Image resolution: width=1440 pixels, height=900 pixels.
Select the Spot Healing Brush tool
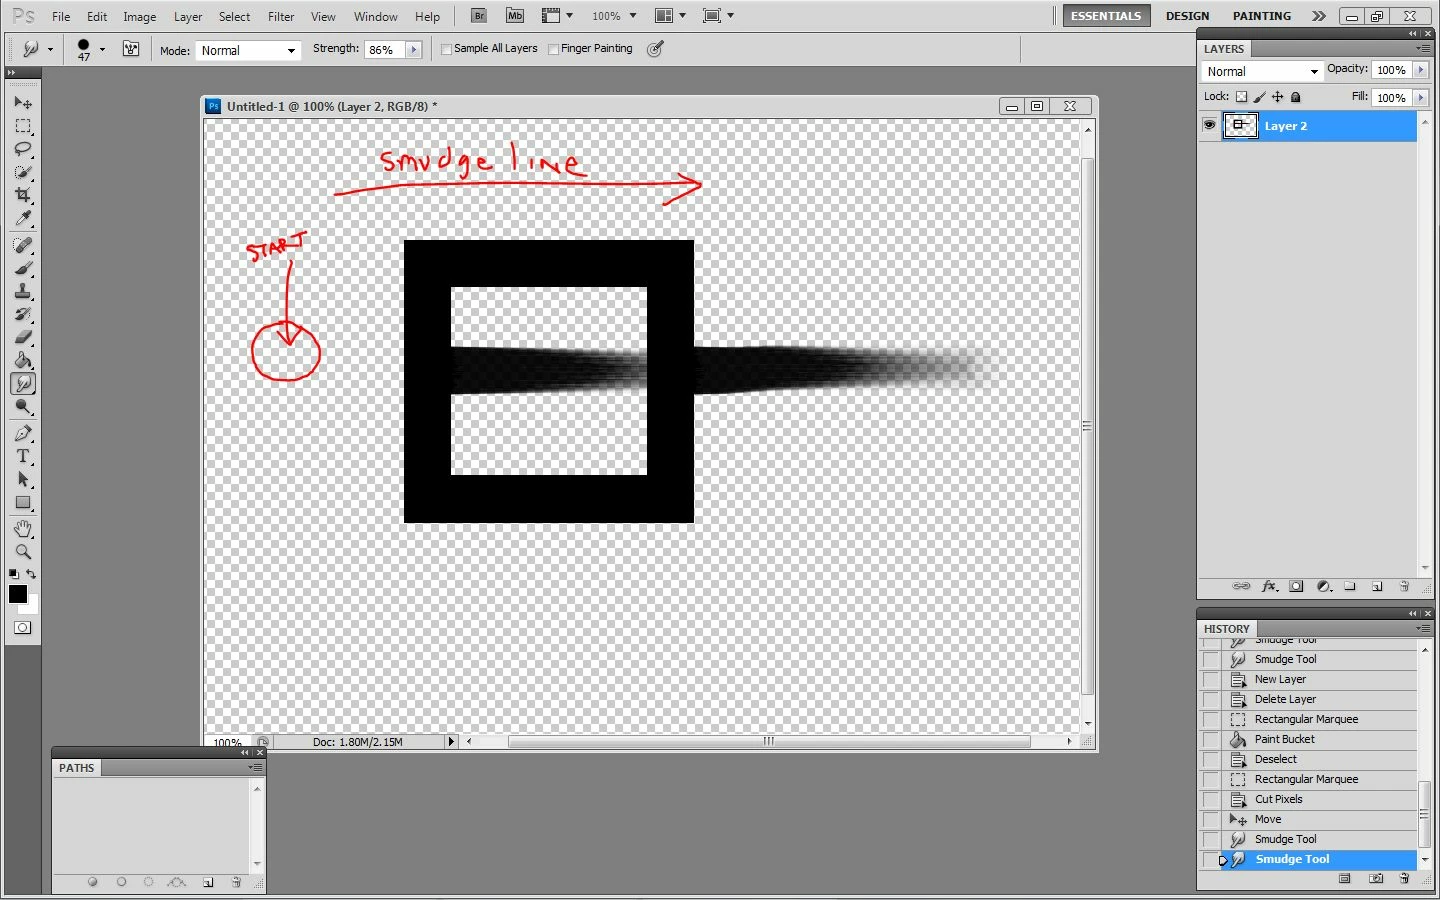(23, 245)
